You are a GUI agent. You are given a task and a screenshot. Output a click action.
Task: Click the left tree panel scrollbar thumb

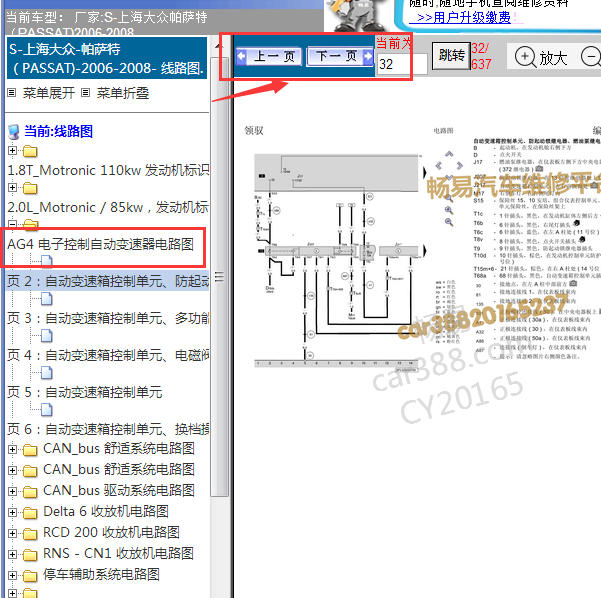point(220,277)
